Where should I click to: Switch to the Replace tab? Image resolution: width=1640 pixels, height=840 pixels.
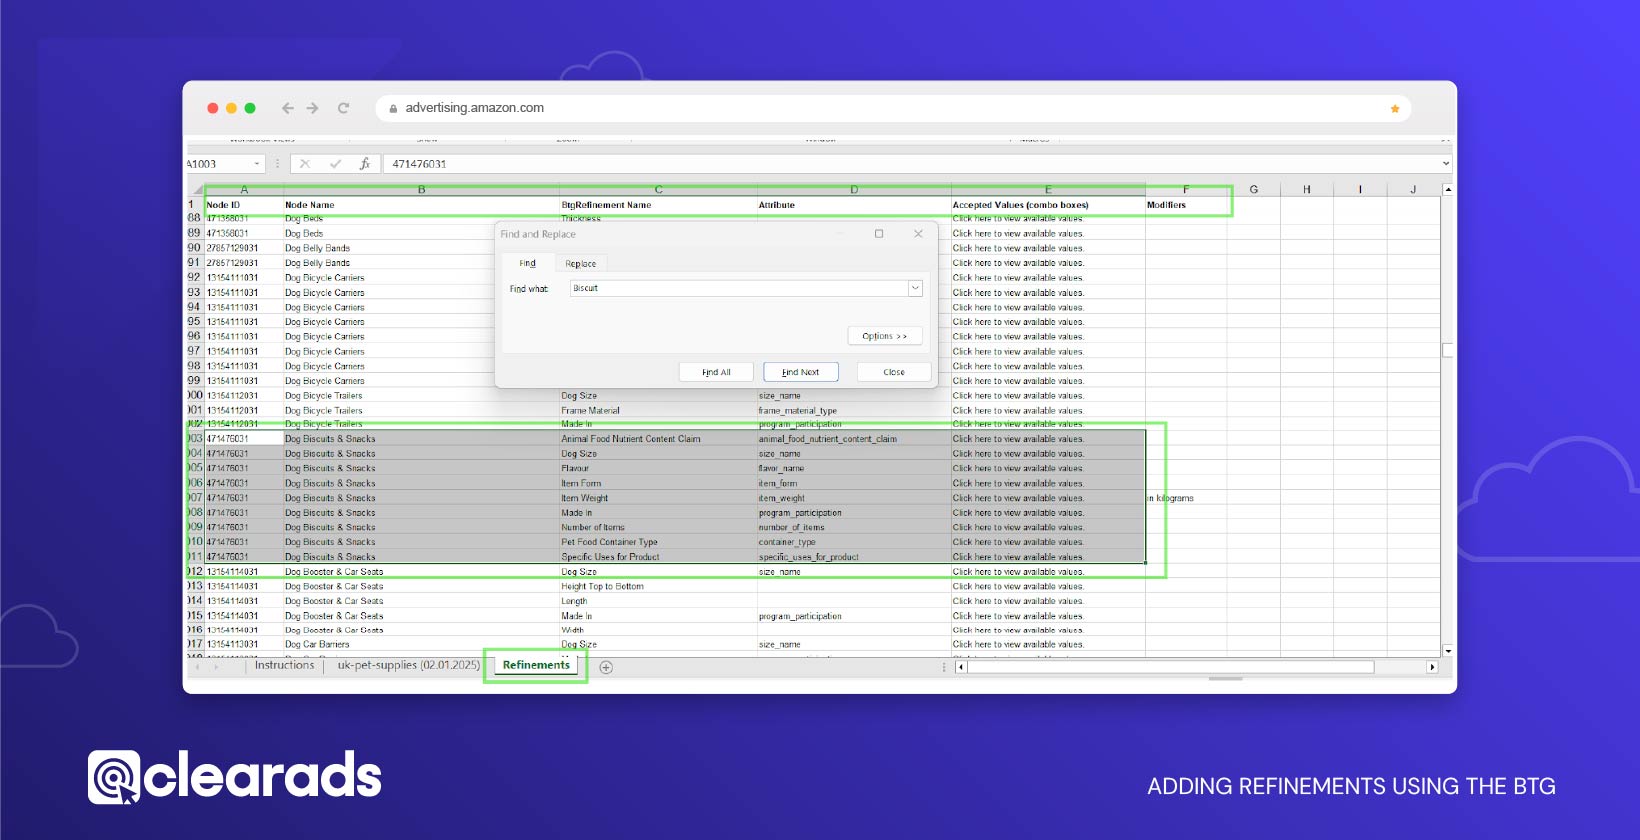tap(580, 264)
